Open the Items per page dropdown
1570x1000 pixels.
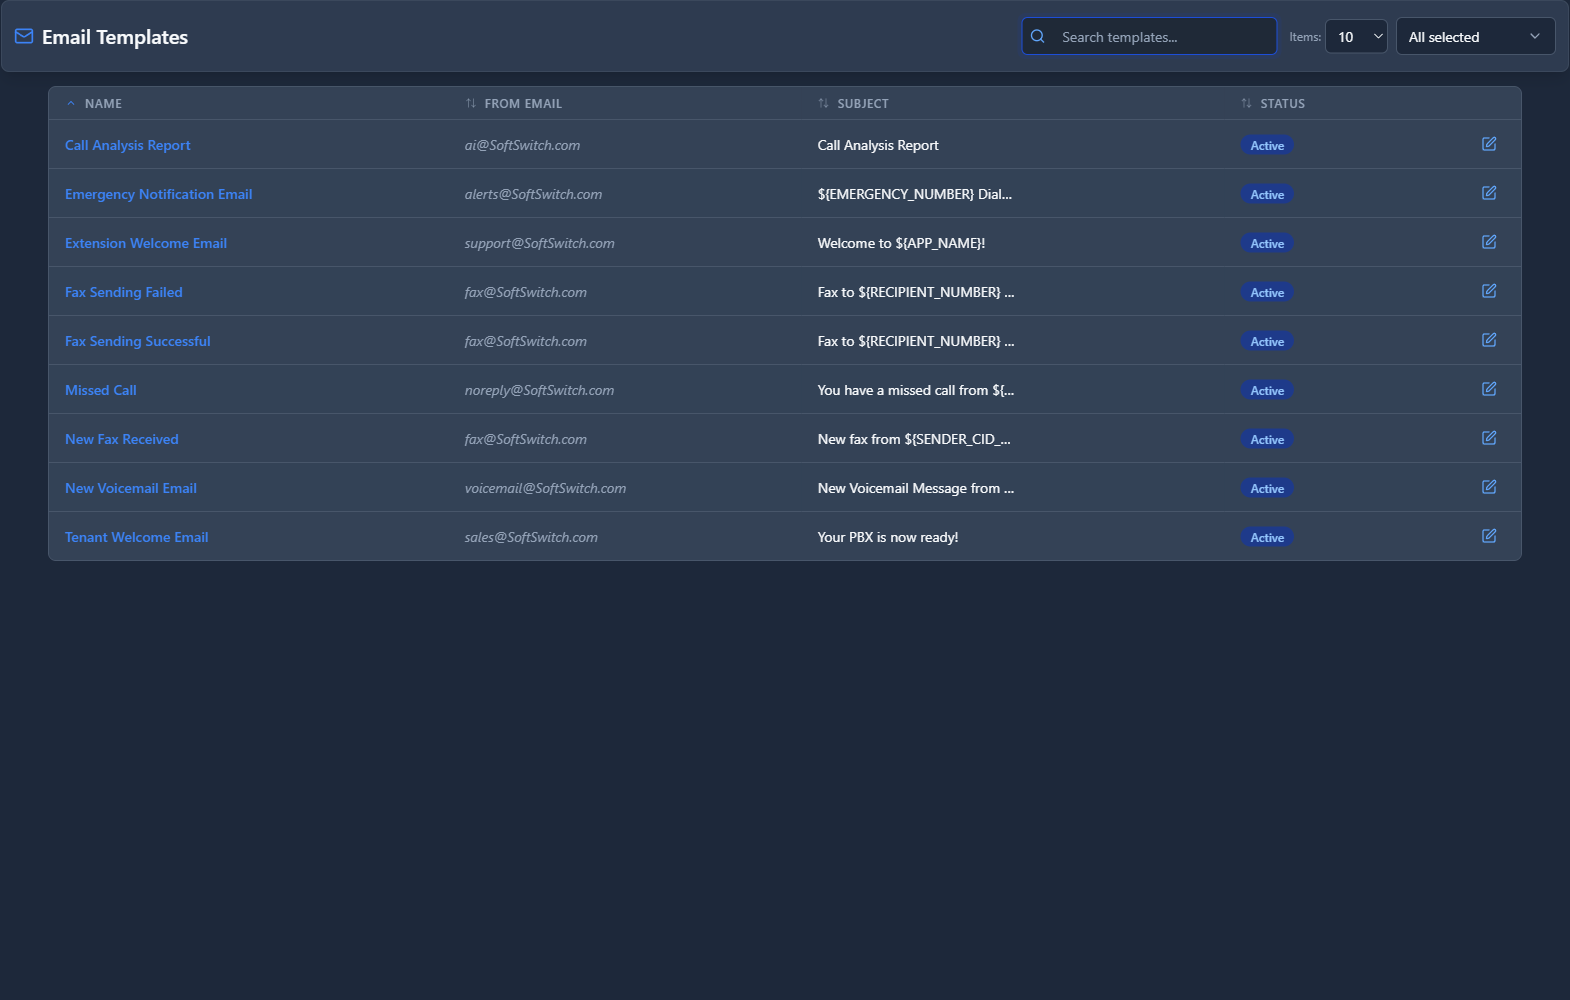1356,37
